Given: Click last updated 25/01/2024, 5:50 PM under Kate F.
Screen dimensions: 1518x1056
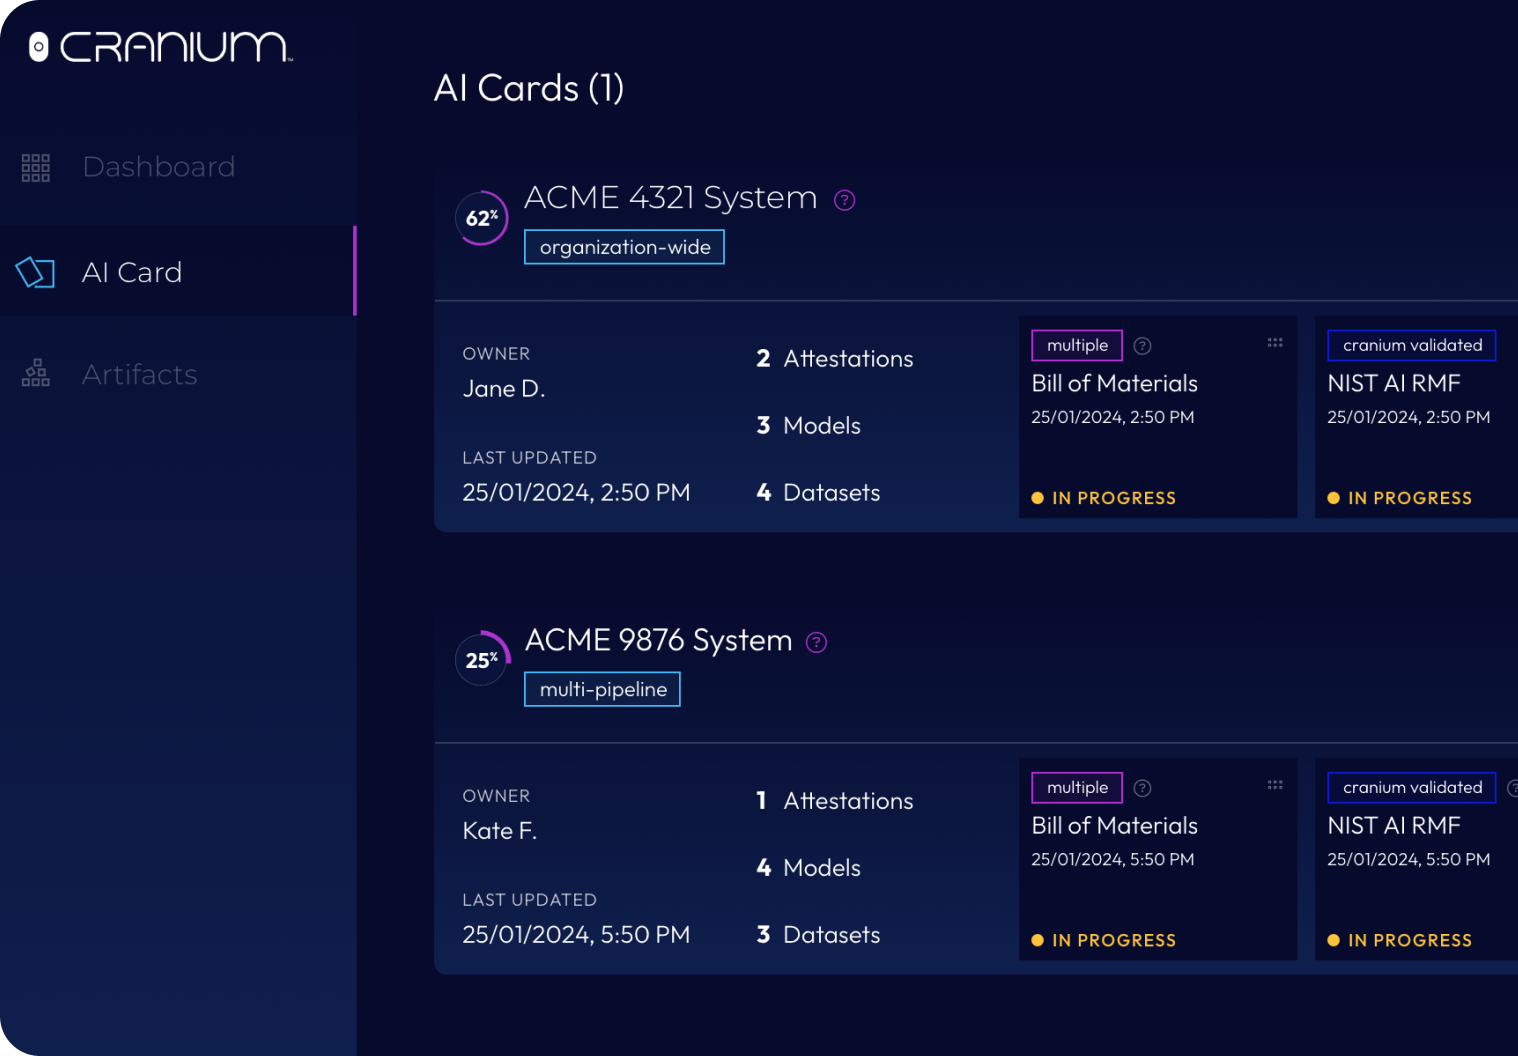Looking at the screenshot, I should click(576, 935).
